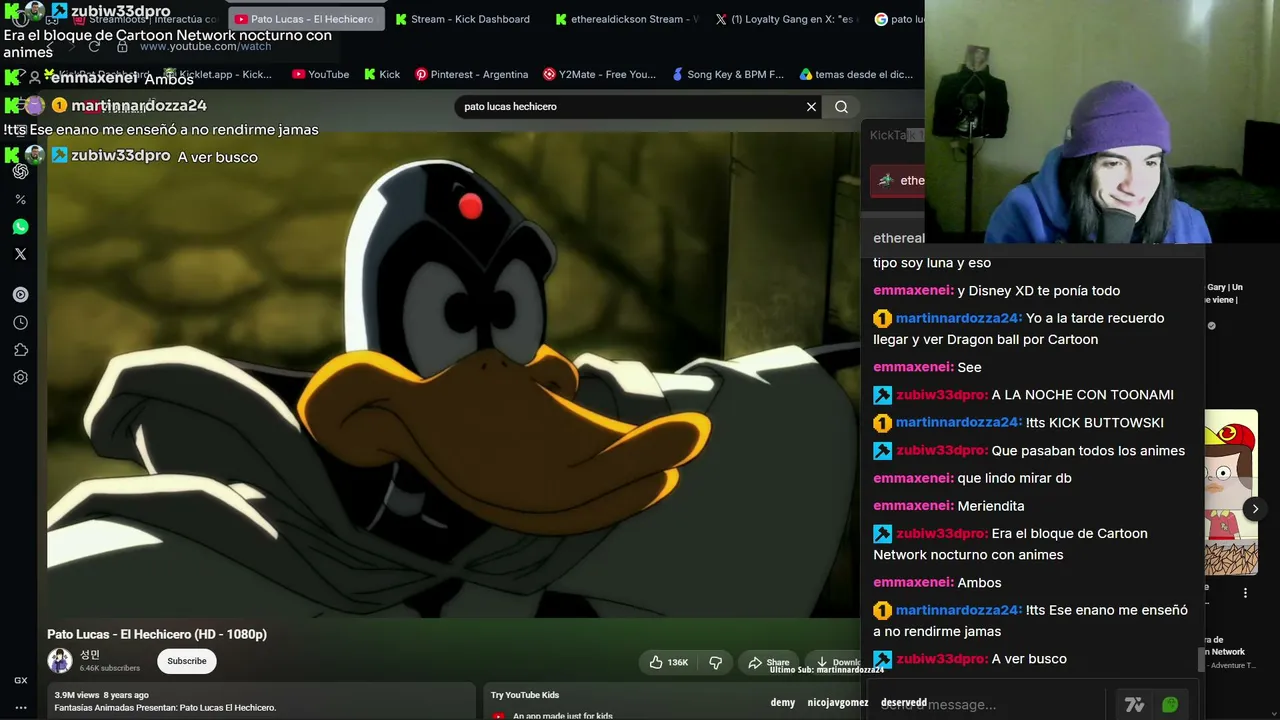This screenshot has width=1280, height=720.
Task: Clear the YouTube search text with X
Action: [x=811, y=107]
